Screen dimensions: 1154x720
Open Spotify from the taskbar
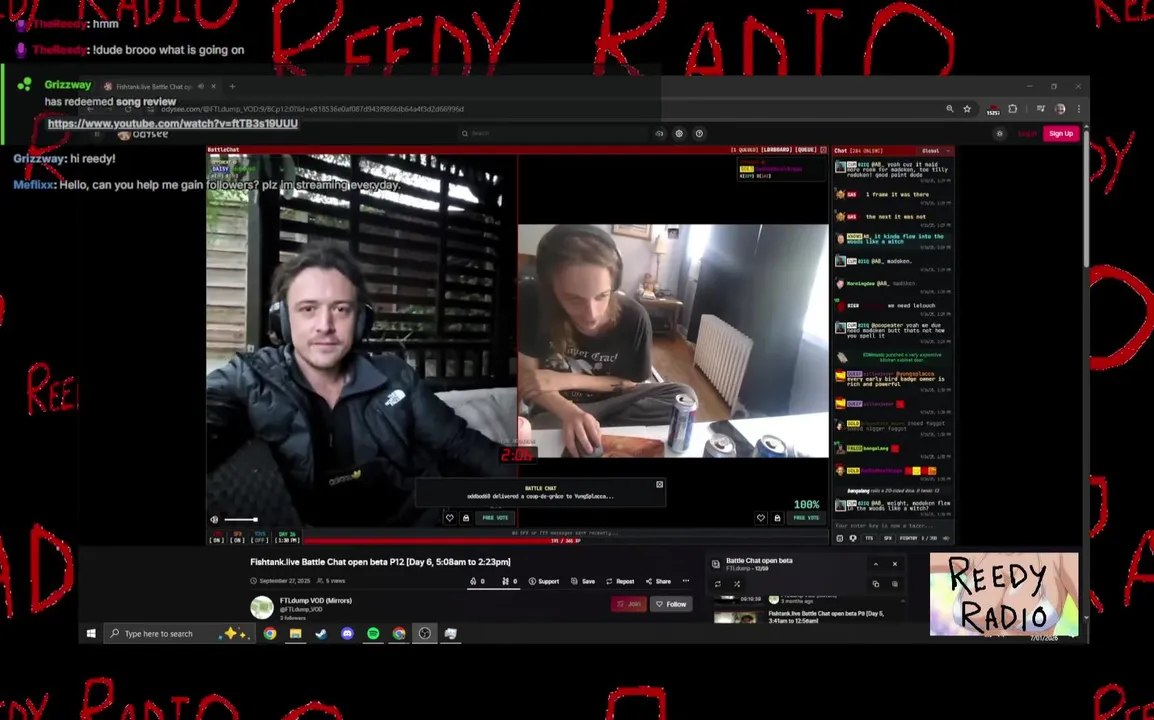(x=373, y=633)
